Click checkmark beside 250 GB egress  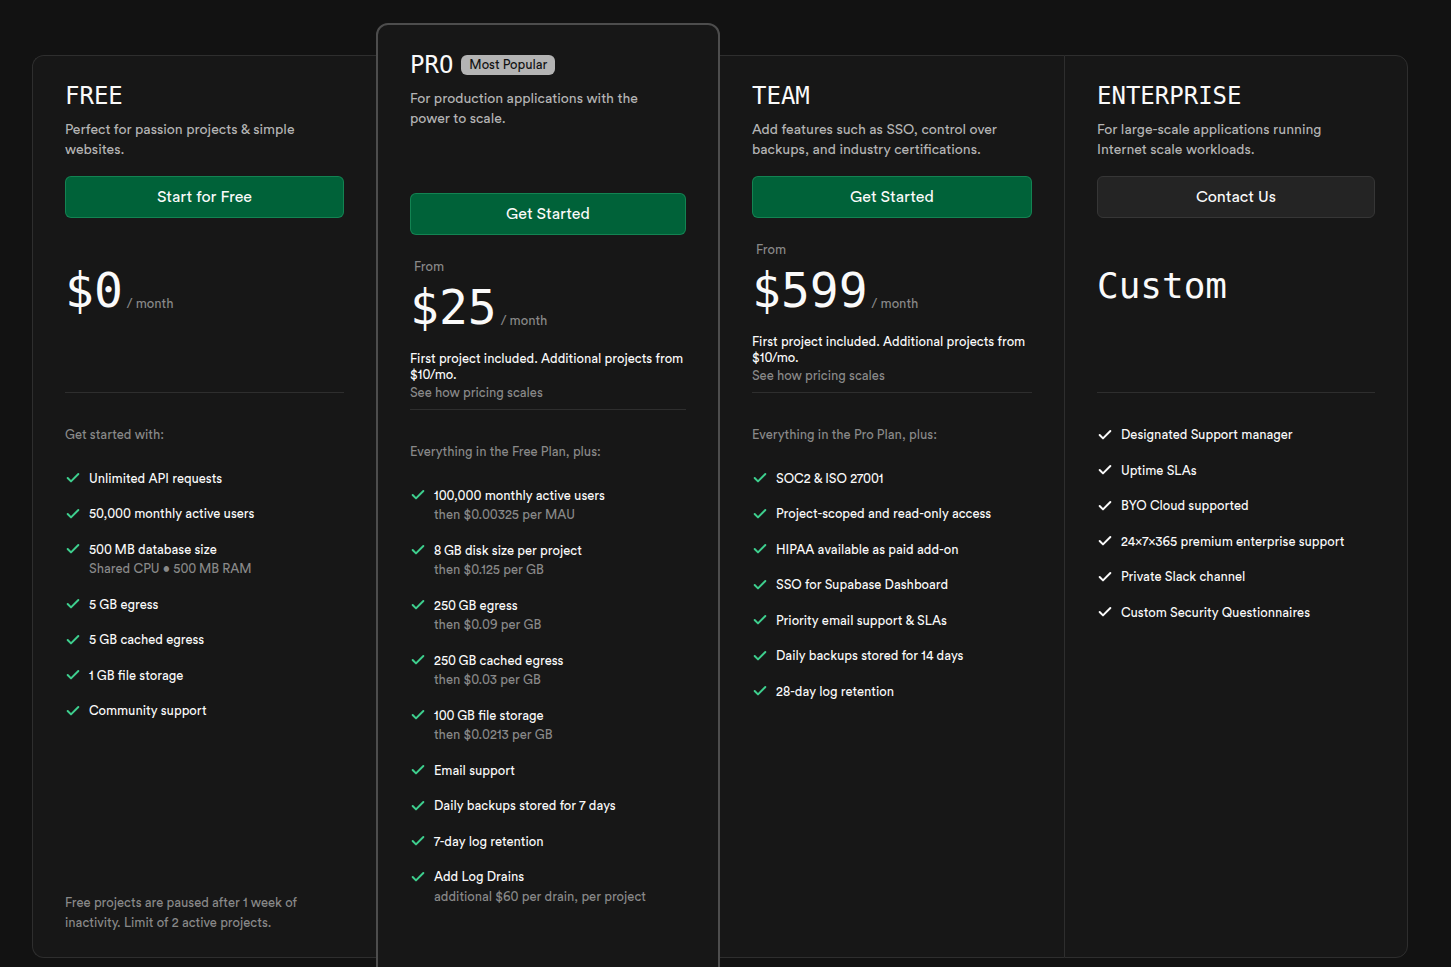(418, 605)
